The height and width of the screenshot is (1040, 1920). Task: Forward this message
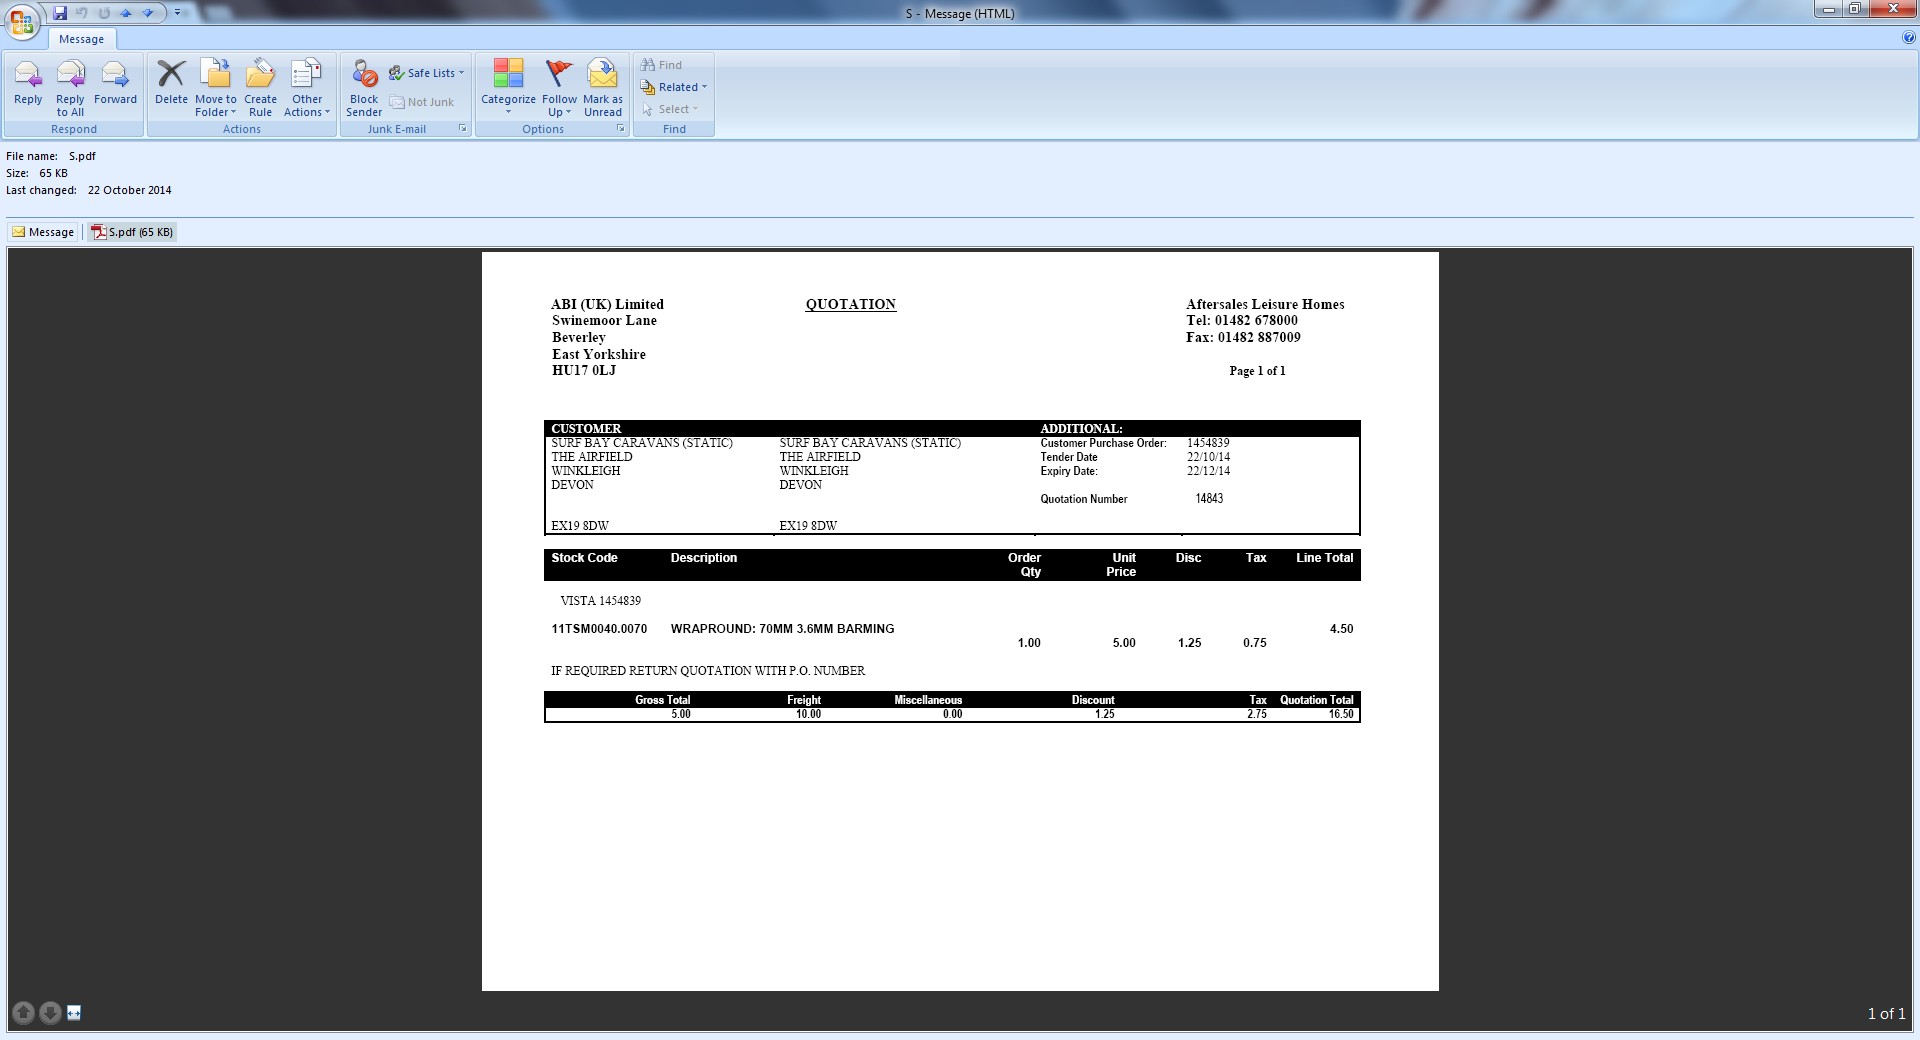tap(115, 84)
